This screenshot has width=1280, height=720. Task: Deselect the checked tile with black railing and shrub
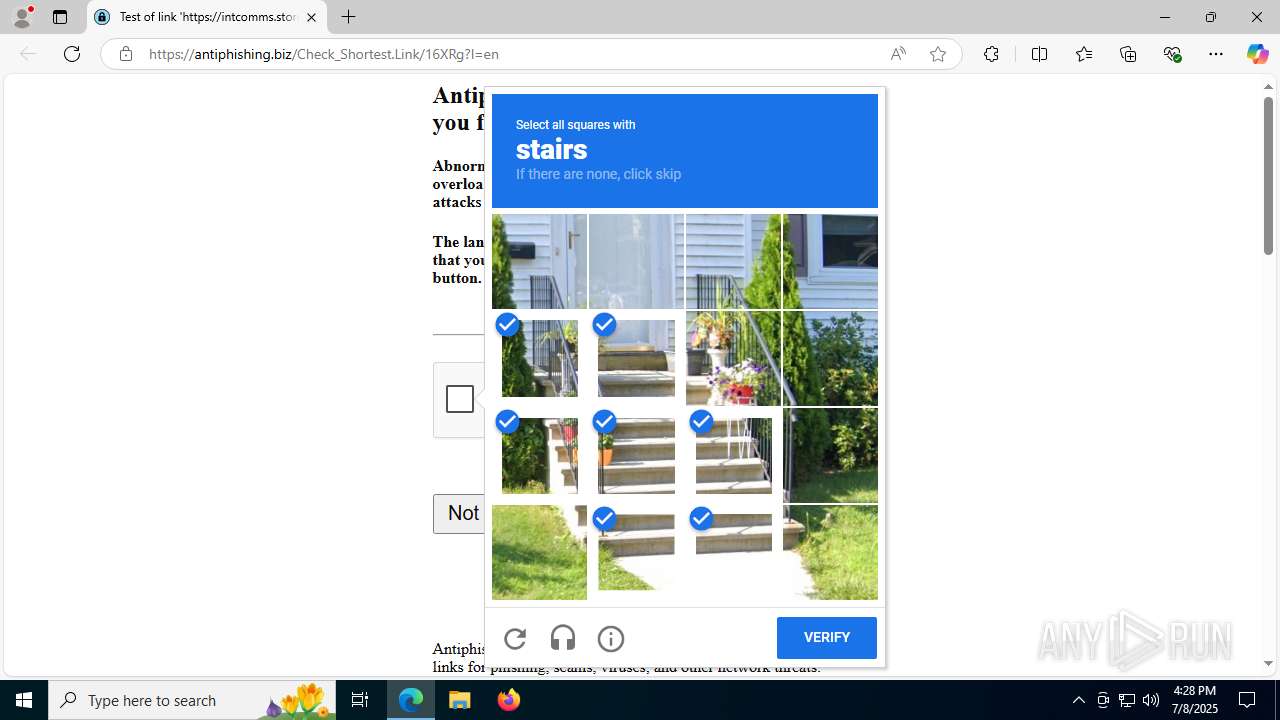539,358
